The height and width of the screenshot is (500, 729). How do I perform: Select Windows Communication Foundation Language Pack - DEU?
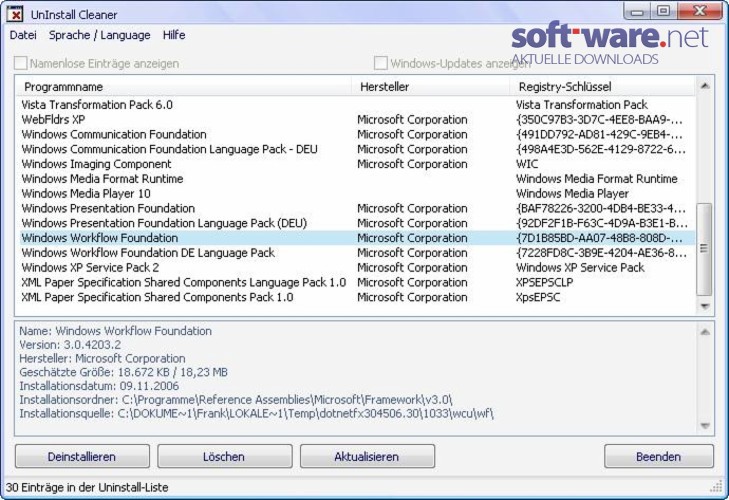coord(169,149)
